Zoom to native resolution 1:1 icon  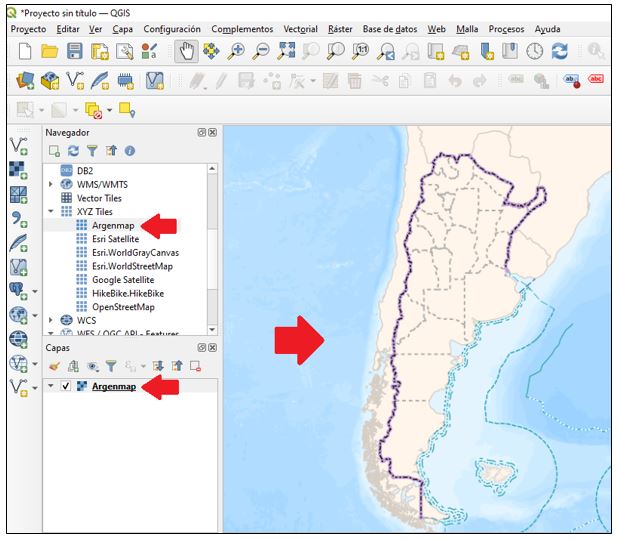coord(360,52)
